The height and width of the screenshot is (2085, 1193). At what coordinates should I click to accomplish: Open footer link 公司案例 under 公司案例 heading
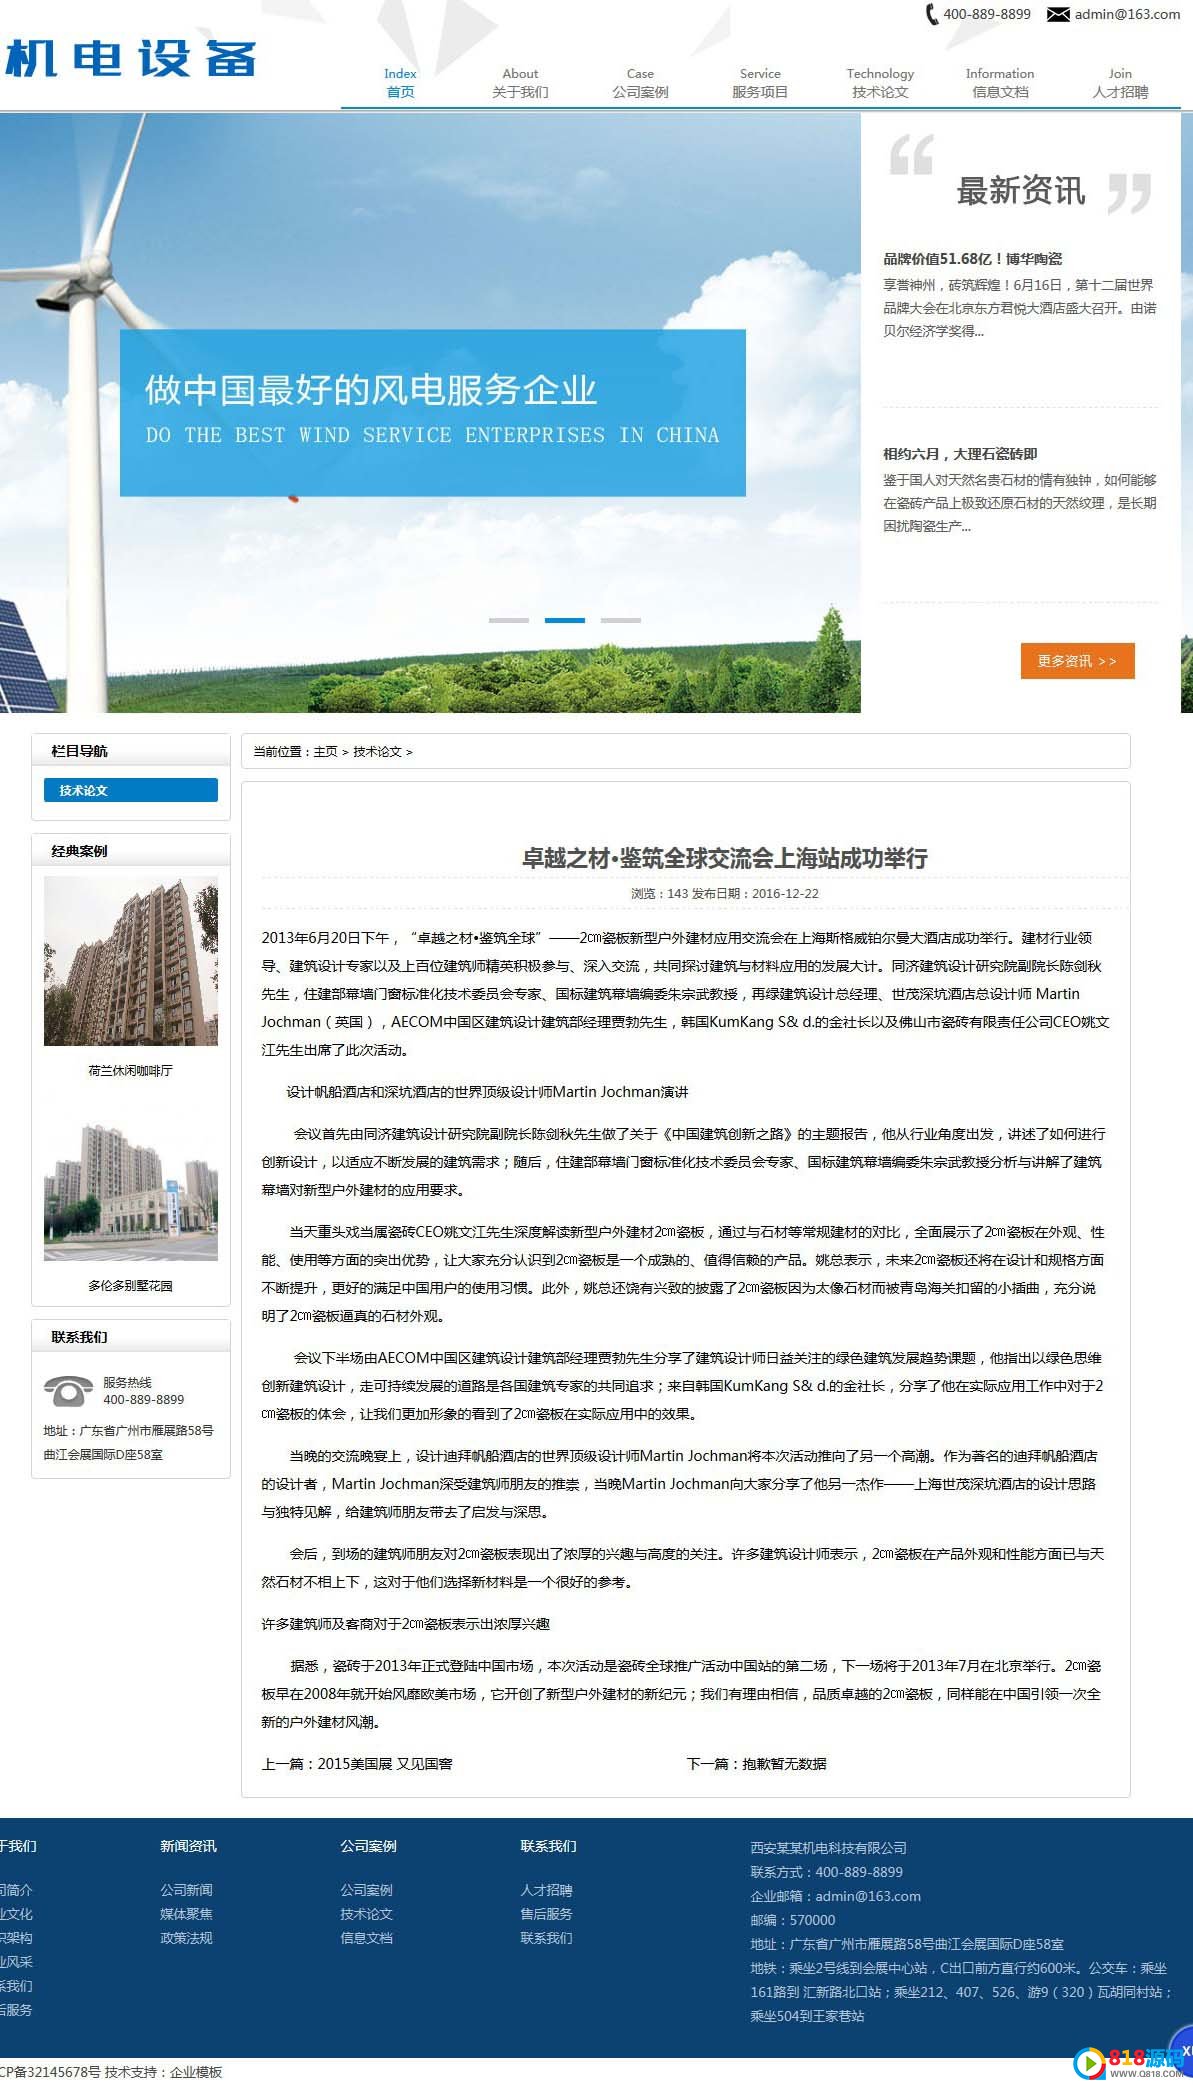click(x=366, y=1890)
